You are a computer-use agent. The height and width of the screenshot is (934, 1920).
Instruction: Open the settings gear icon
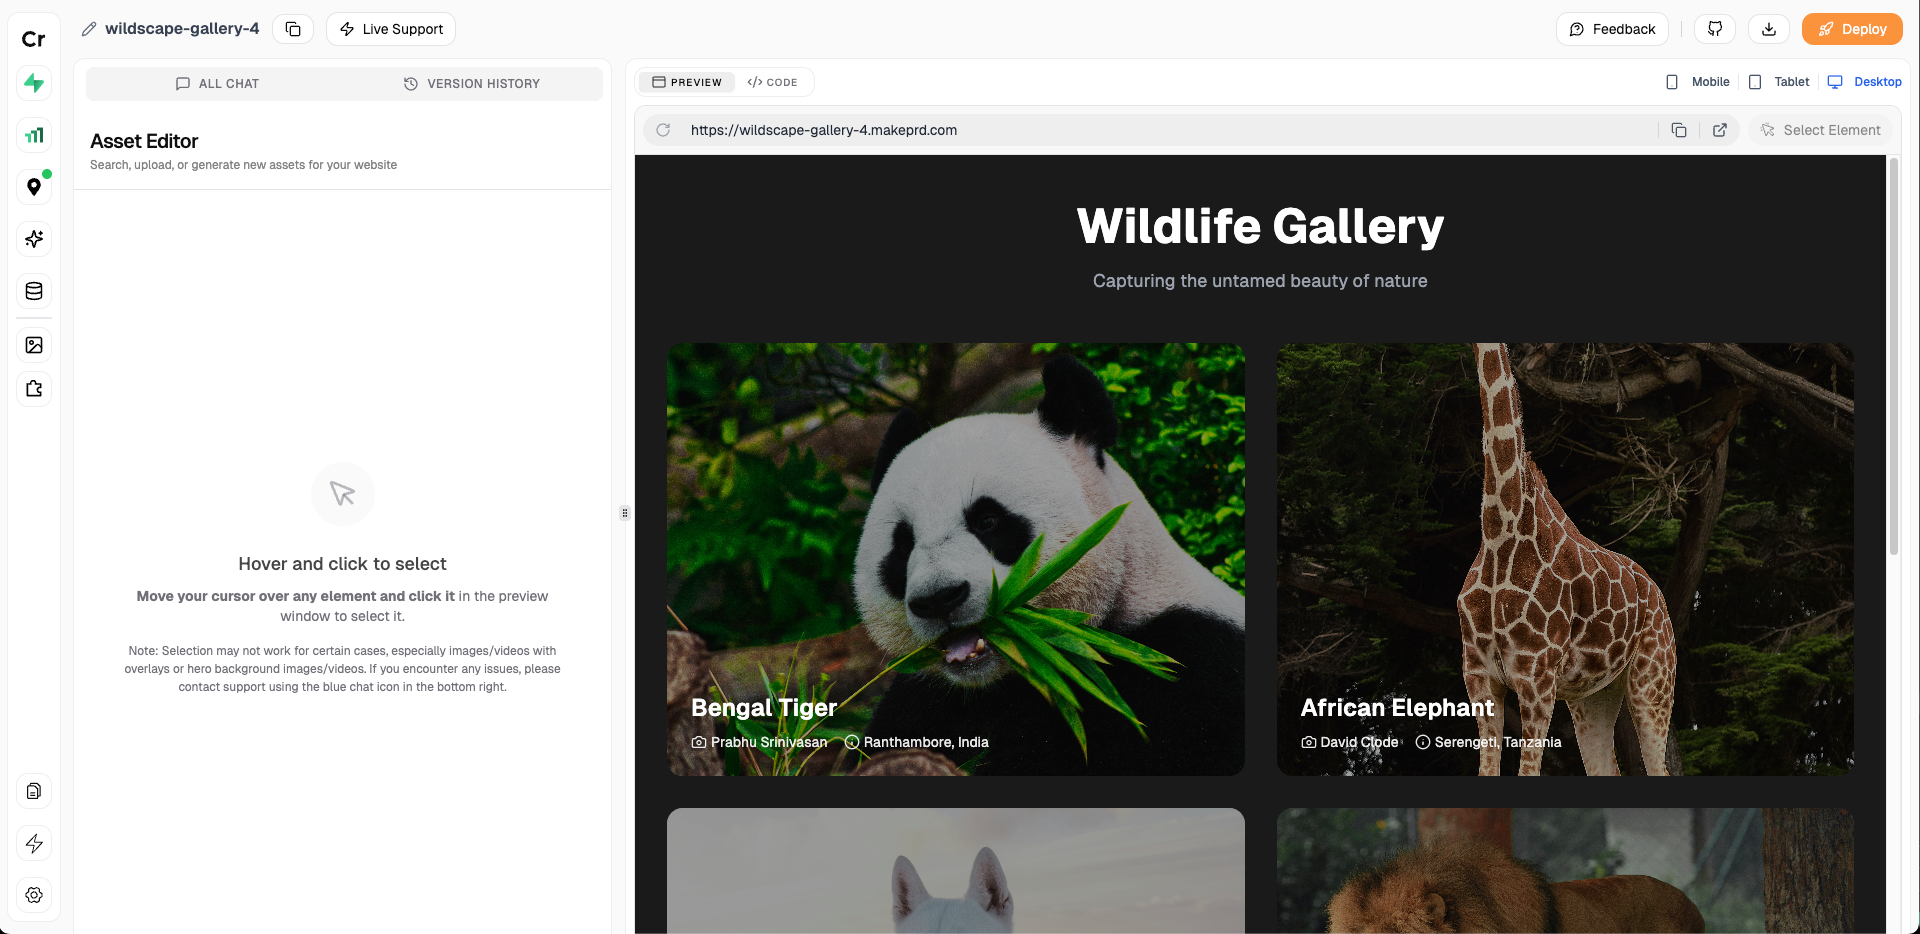tap(34, 895)
